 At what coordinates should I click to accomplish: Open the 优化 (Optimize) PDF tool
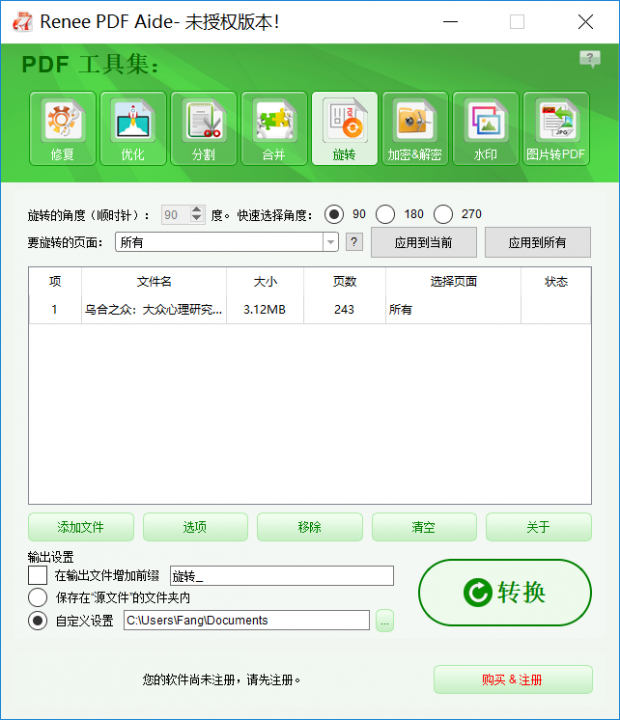click(133, 128)
